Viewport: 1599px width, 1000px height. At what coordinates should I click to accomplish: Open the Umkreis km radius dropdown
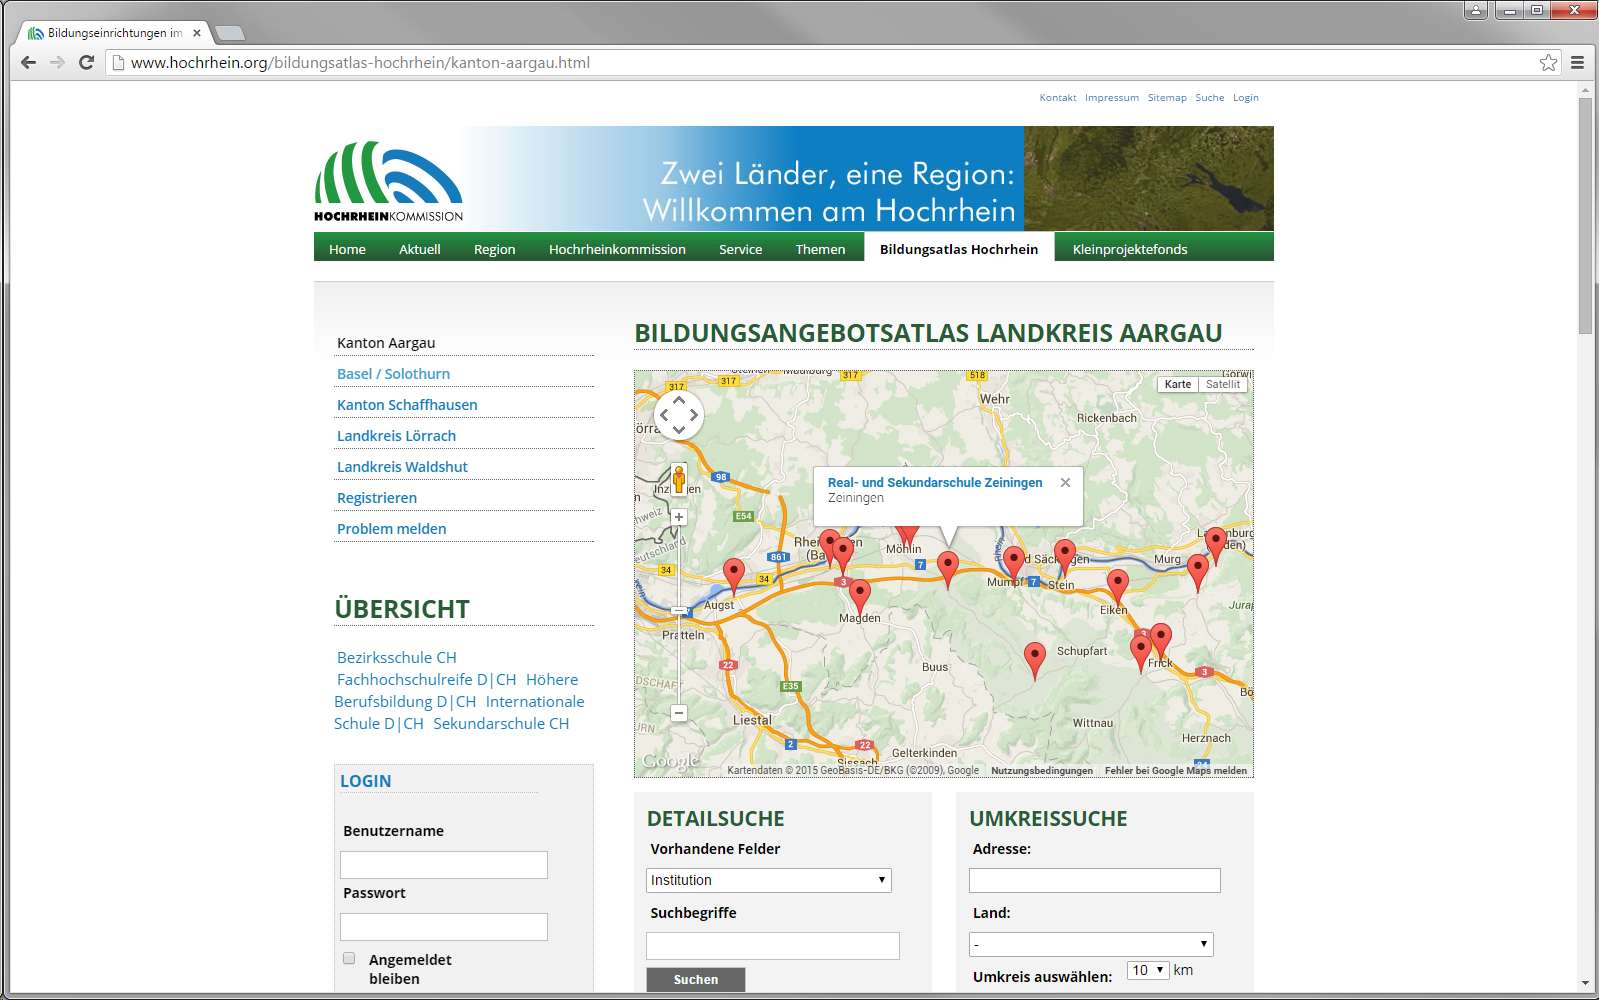click(x=1147, y=970)
